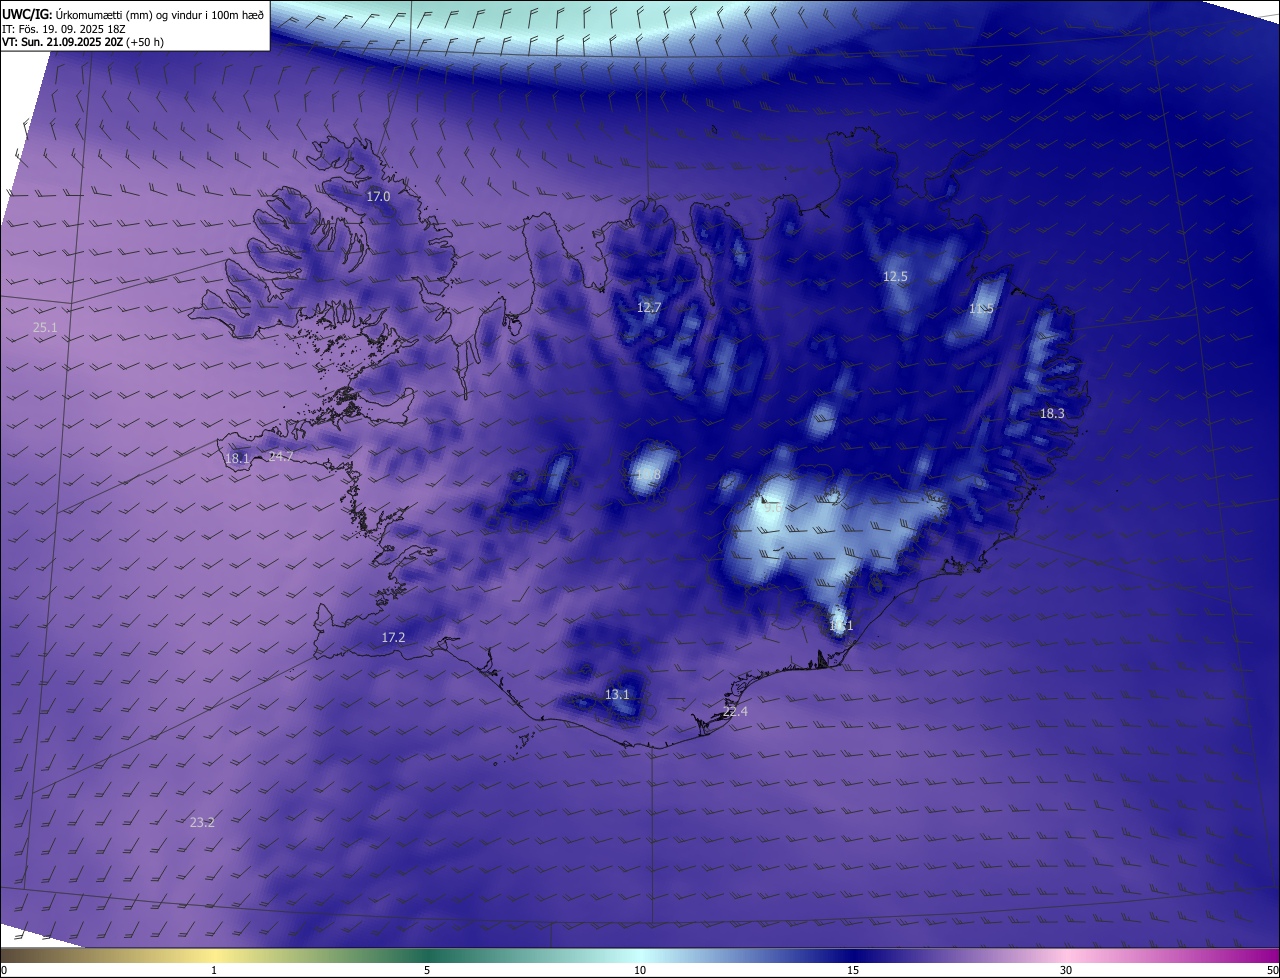Click the 13.1 value label
This screenshot has height=978, width=1280.
coord(617,695)
